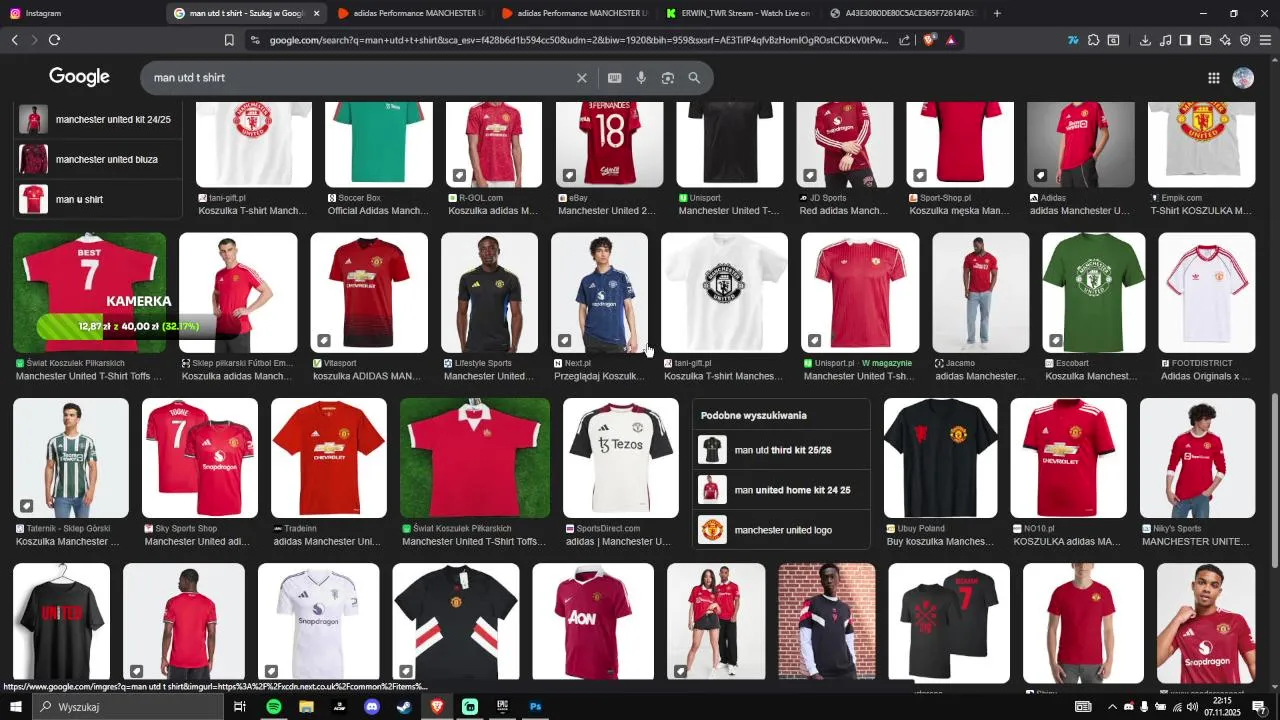
Task: Open Discord from the taskbar
Action: pos(372,707)
